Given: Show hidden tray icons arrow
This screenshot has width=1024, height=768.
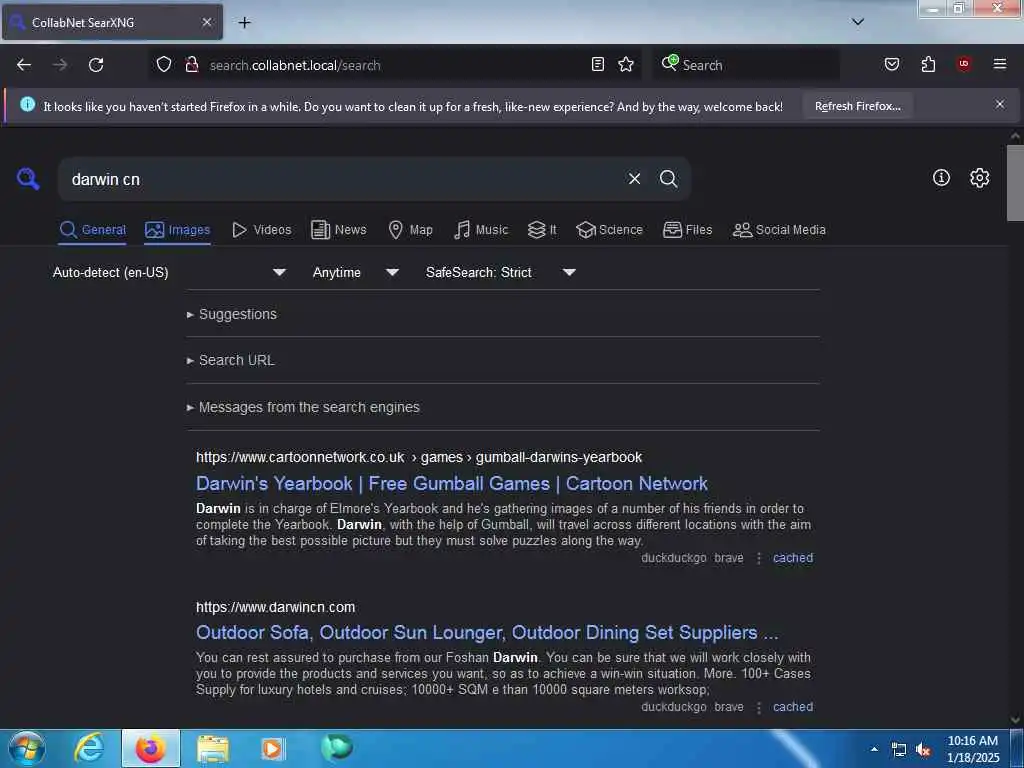Looking at the screenshot, I should (x=874, y=749).
